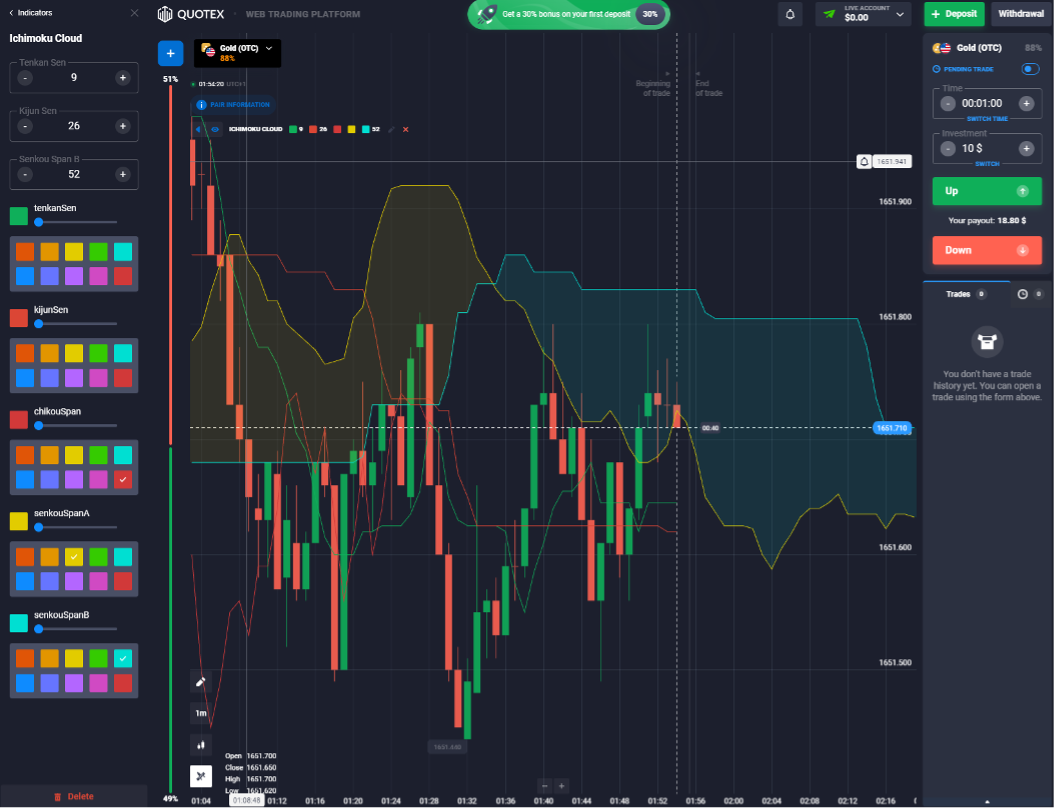The image size is (1057, 809).
Task: Click the white trade-markers icon below chart tools
Action: (200, 776)
